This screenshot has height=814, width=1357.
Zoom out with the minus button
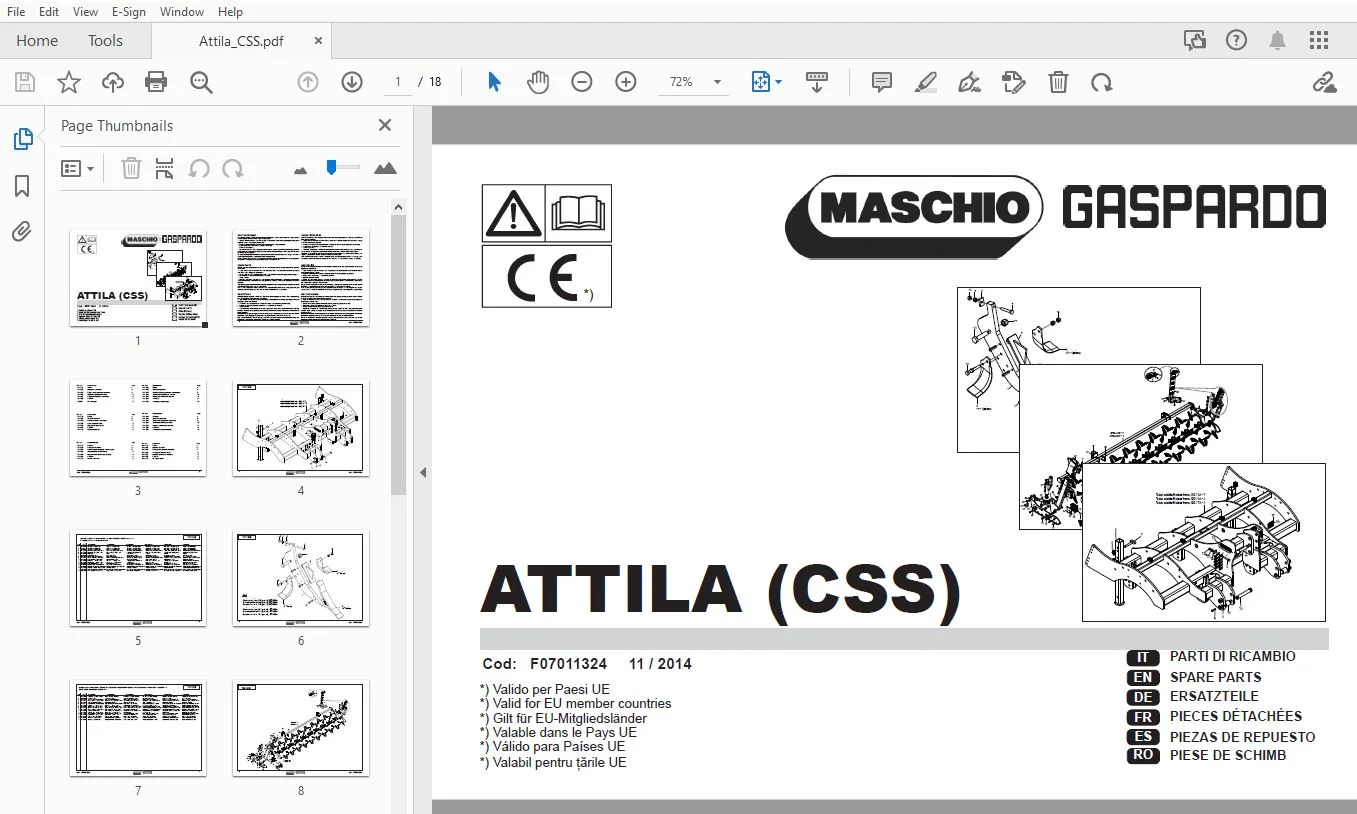[582, 82]
